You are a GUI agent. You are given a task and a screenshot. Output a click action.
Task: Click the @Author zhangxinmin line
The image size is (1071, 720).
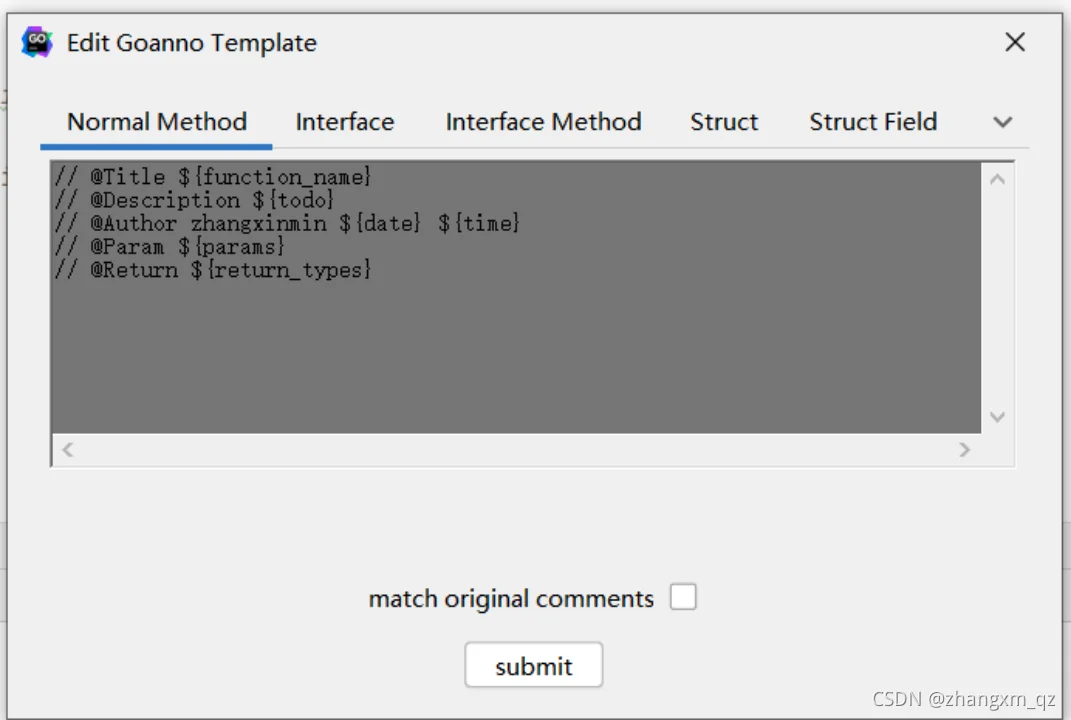[x=287, y=223]
